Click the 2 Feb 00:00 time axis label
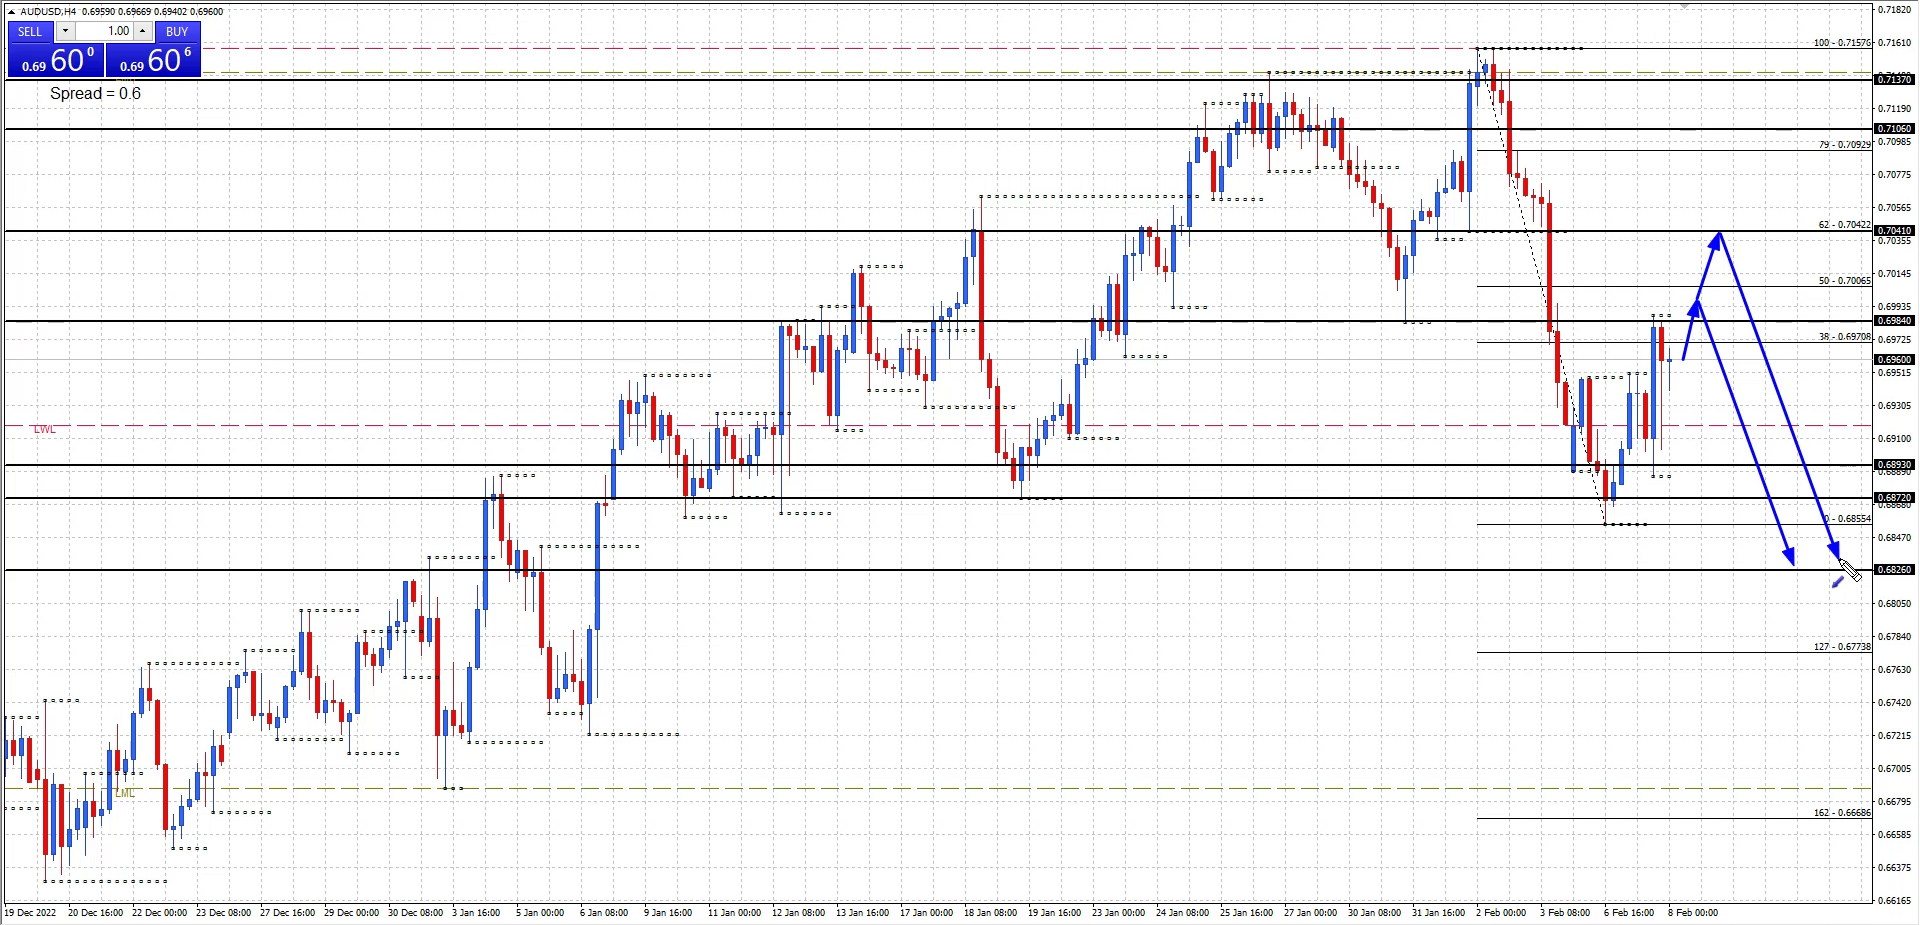This screenshot has width=1920, height=925. [x=1501, y=913]
